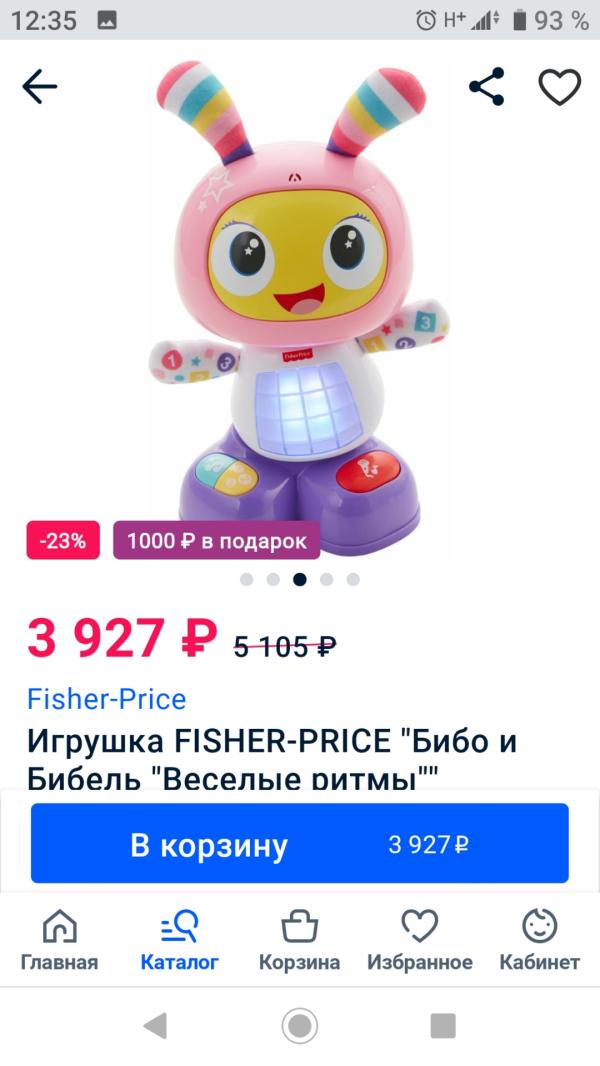The image size is (600, 1066).
Task: Open the Корзина basket tab
Action: tap(300, 940)
